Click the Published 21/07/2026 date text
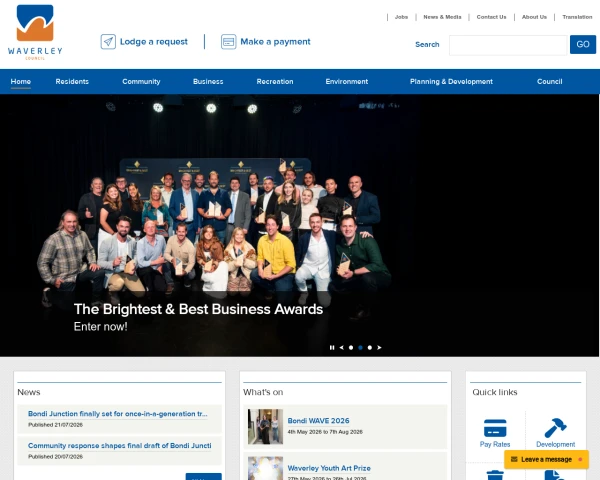The width and height of the screenshot is (600, 480). (x=55, y=424)
